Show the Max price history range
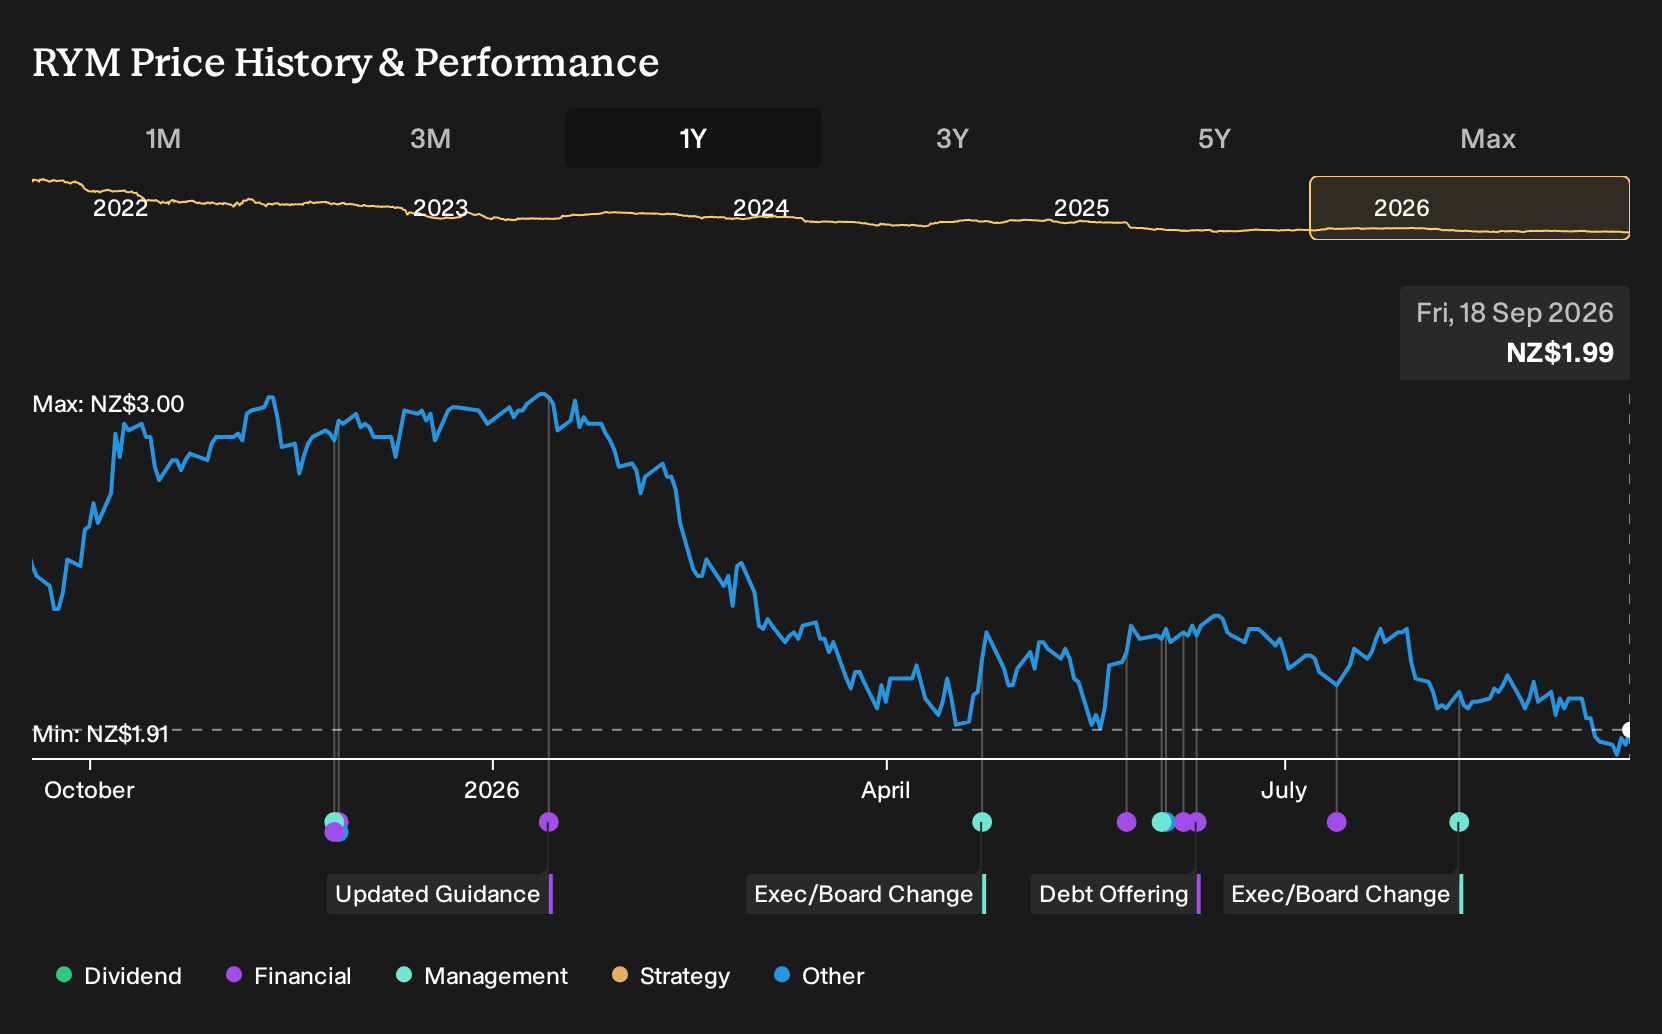Viewport: 1662px width, 1034px height. coord(1488,138)
